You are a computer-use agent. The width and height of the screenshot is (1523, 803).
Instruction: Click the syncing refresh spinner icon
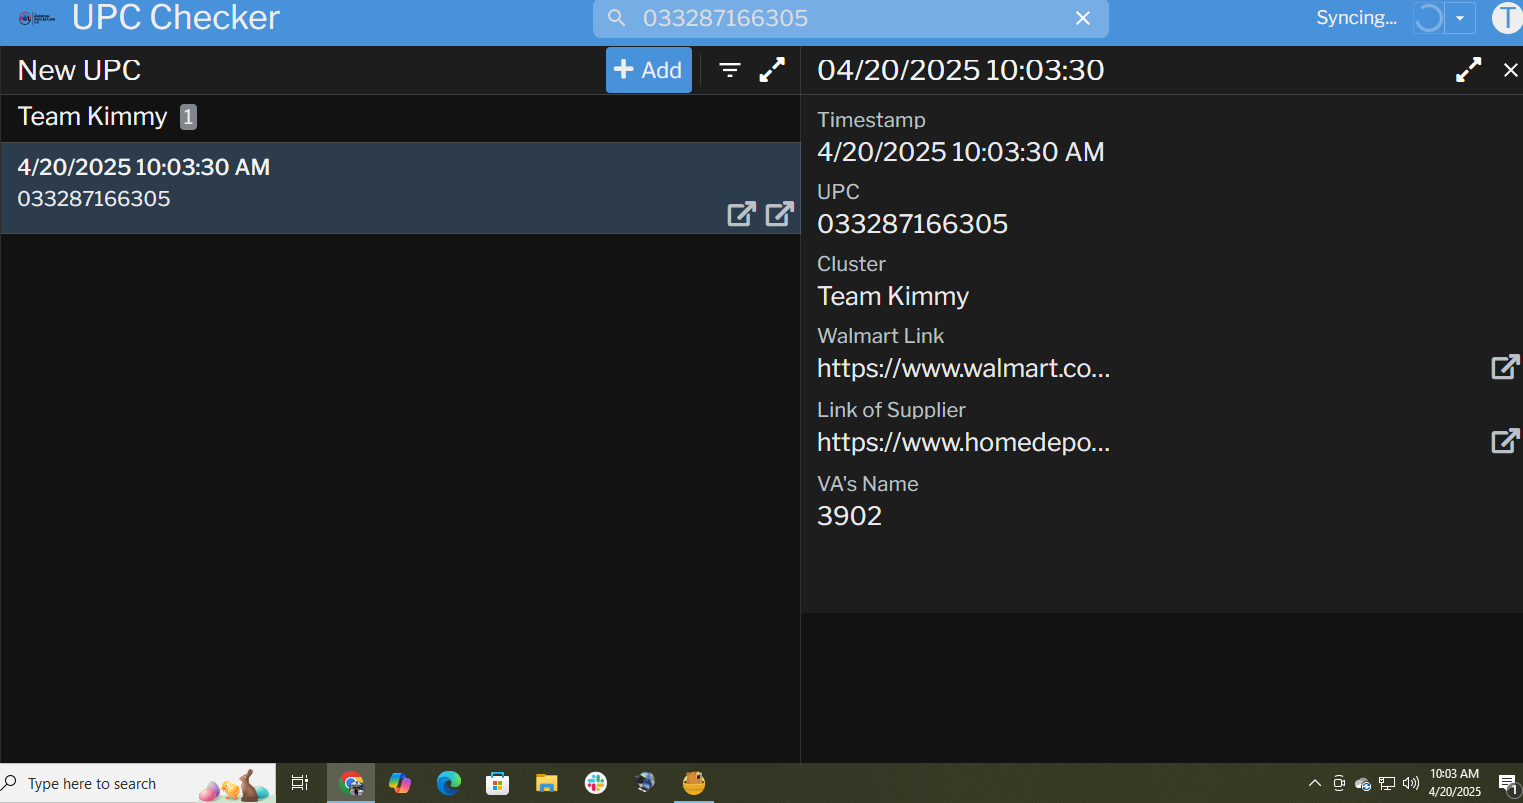[x=1428, y=18]
